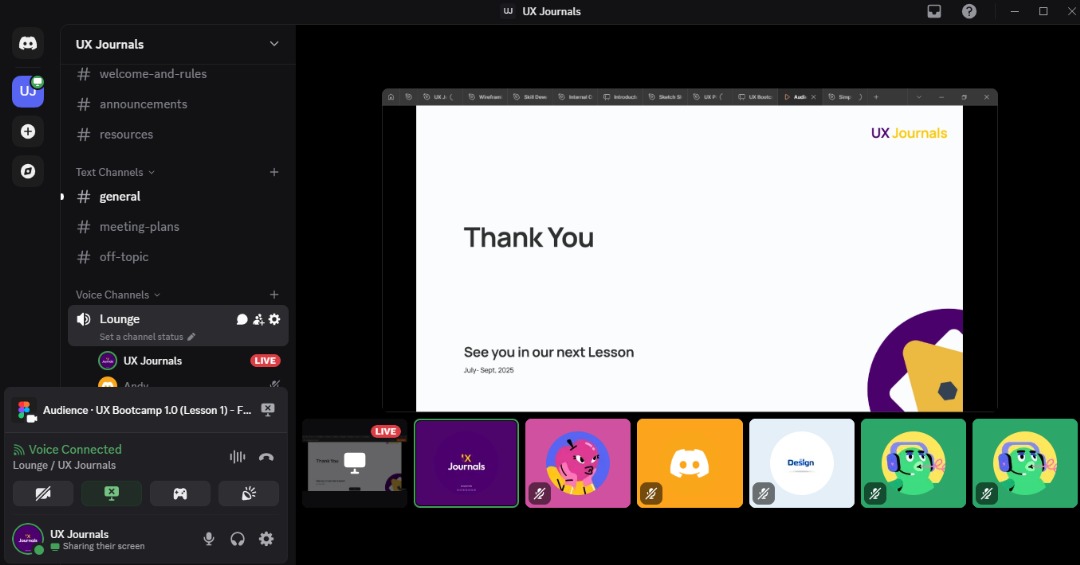Click the Figma home icon in shared window
Screen dimensions: 1080x565
[391, 97]
